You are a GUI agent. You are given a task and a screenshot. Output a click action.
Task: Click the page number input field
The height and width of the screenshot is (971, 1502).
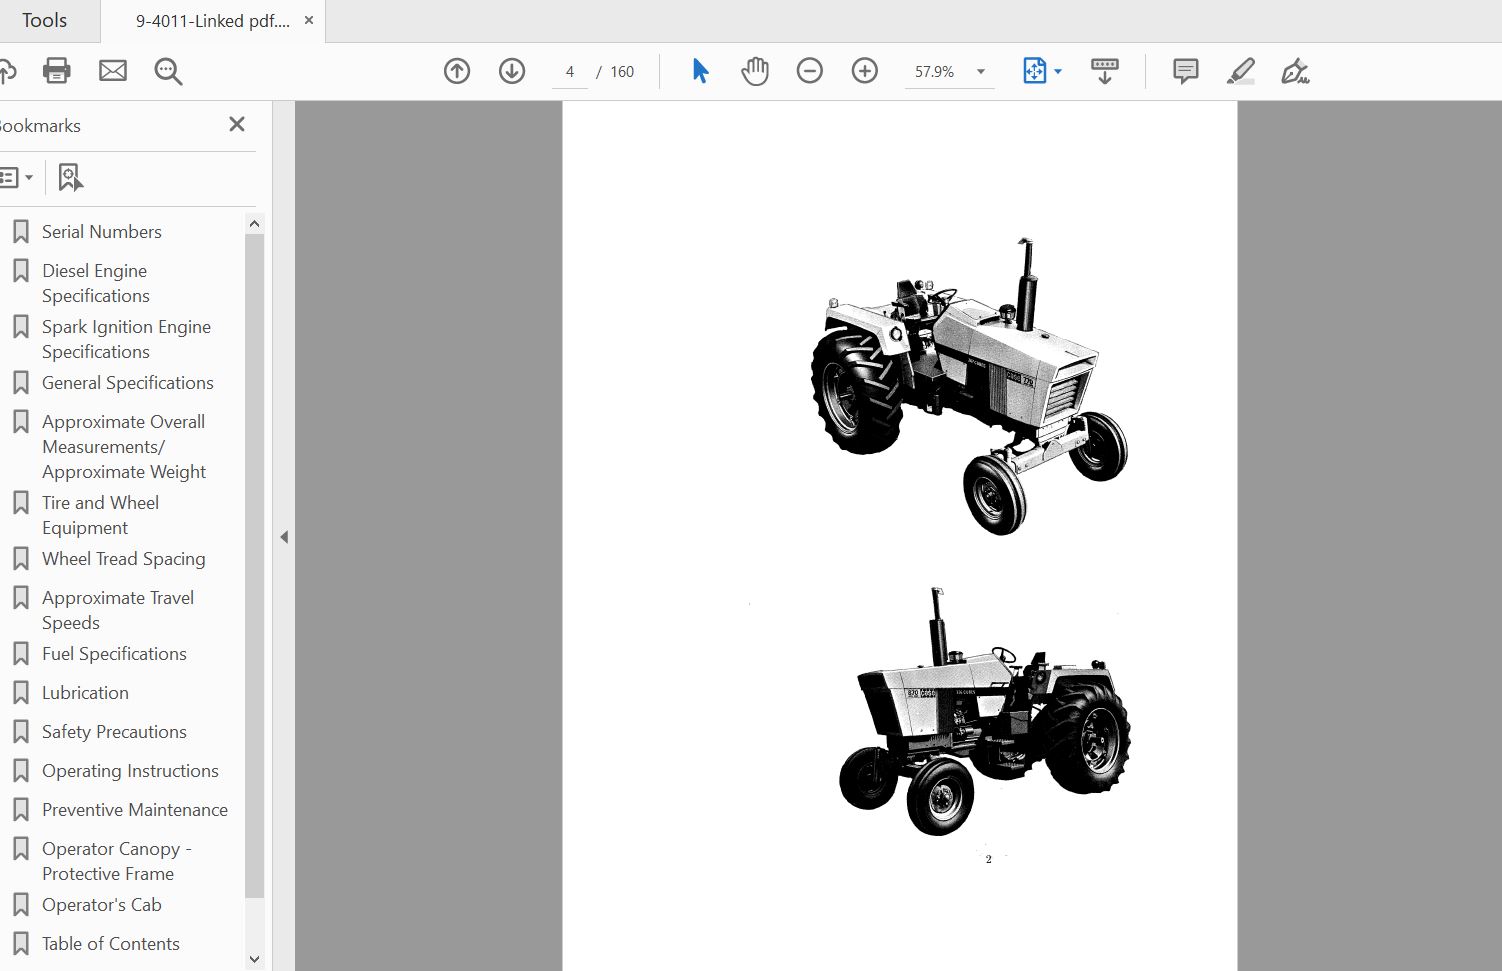(570, 72)
